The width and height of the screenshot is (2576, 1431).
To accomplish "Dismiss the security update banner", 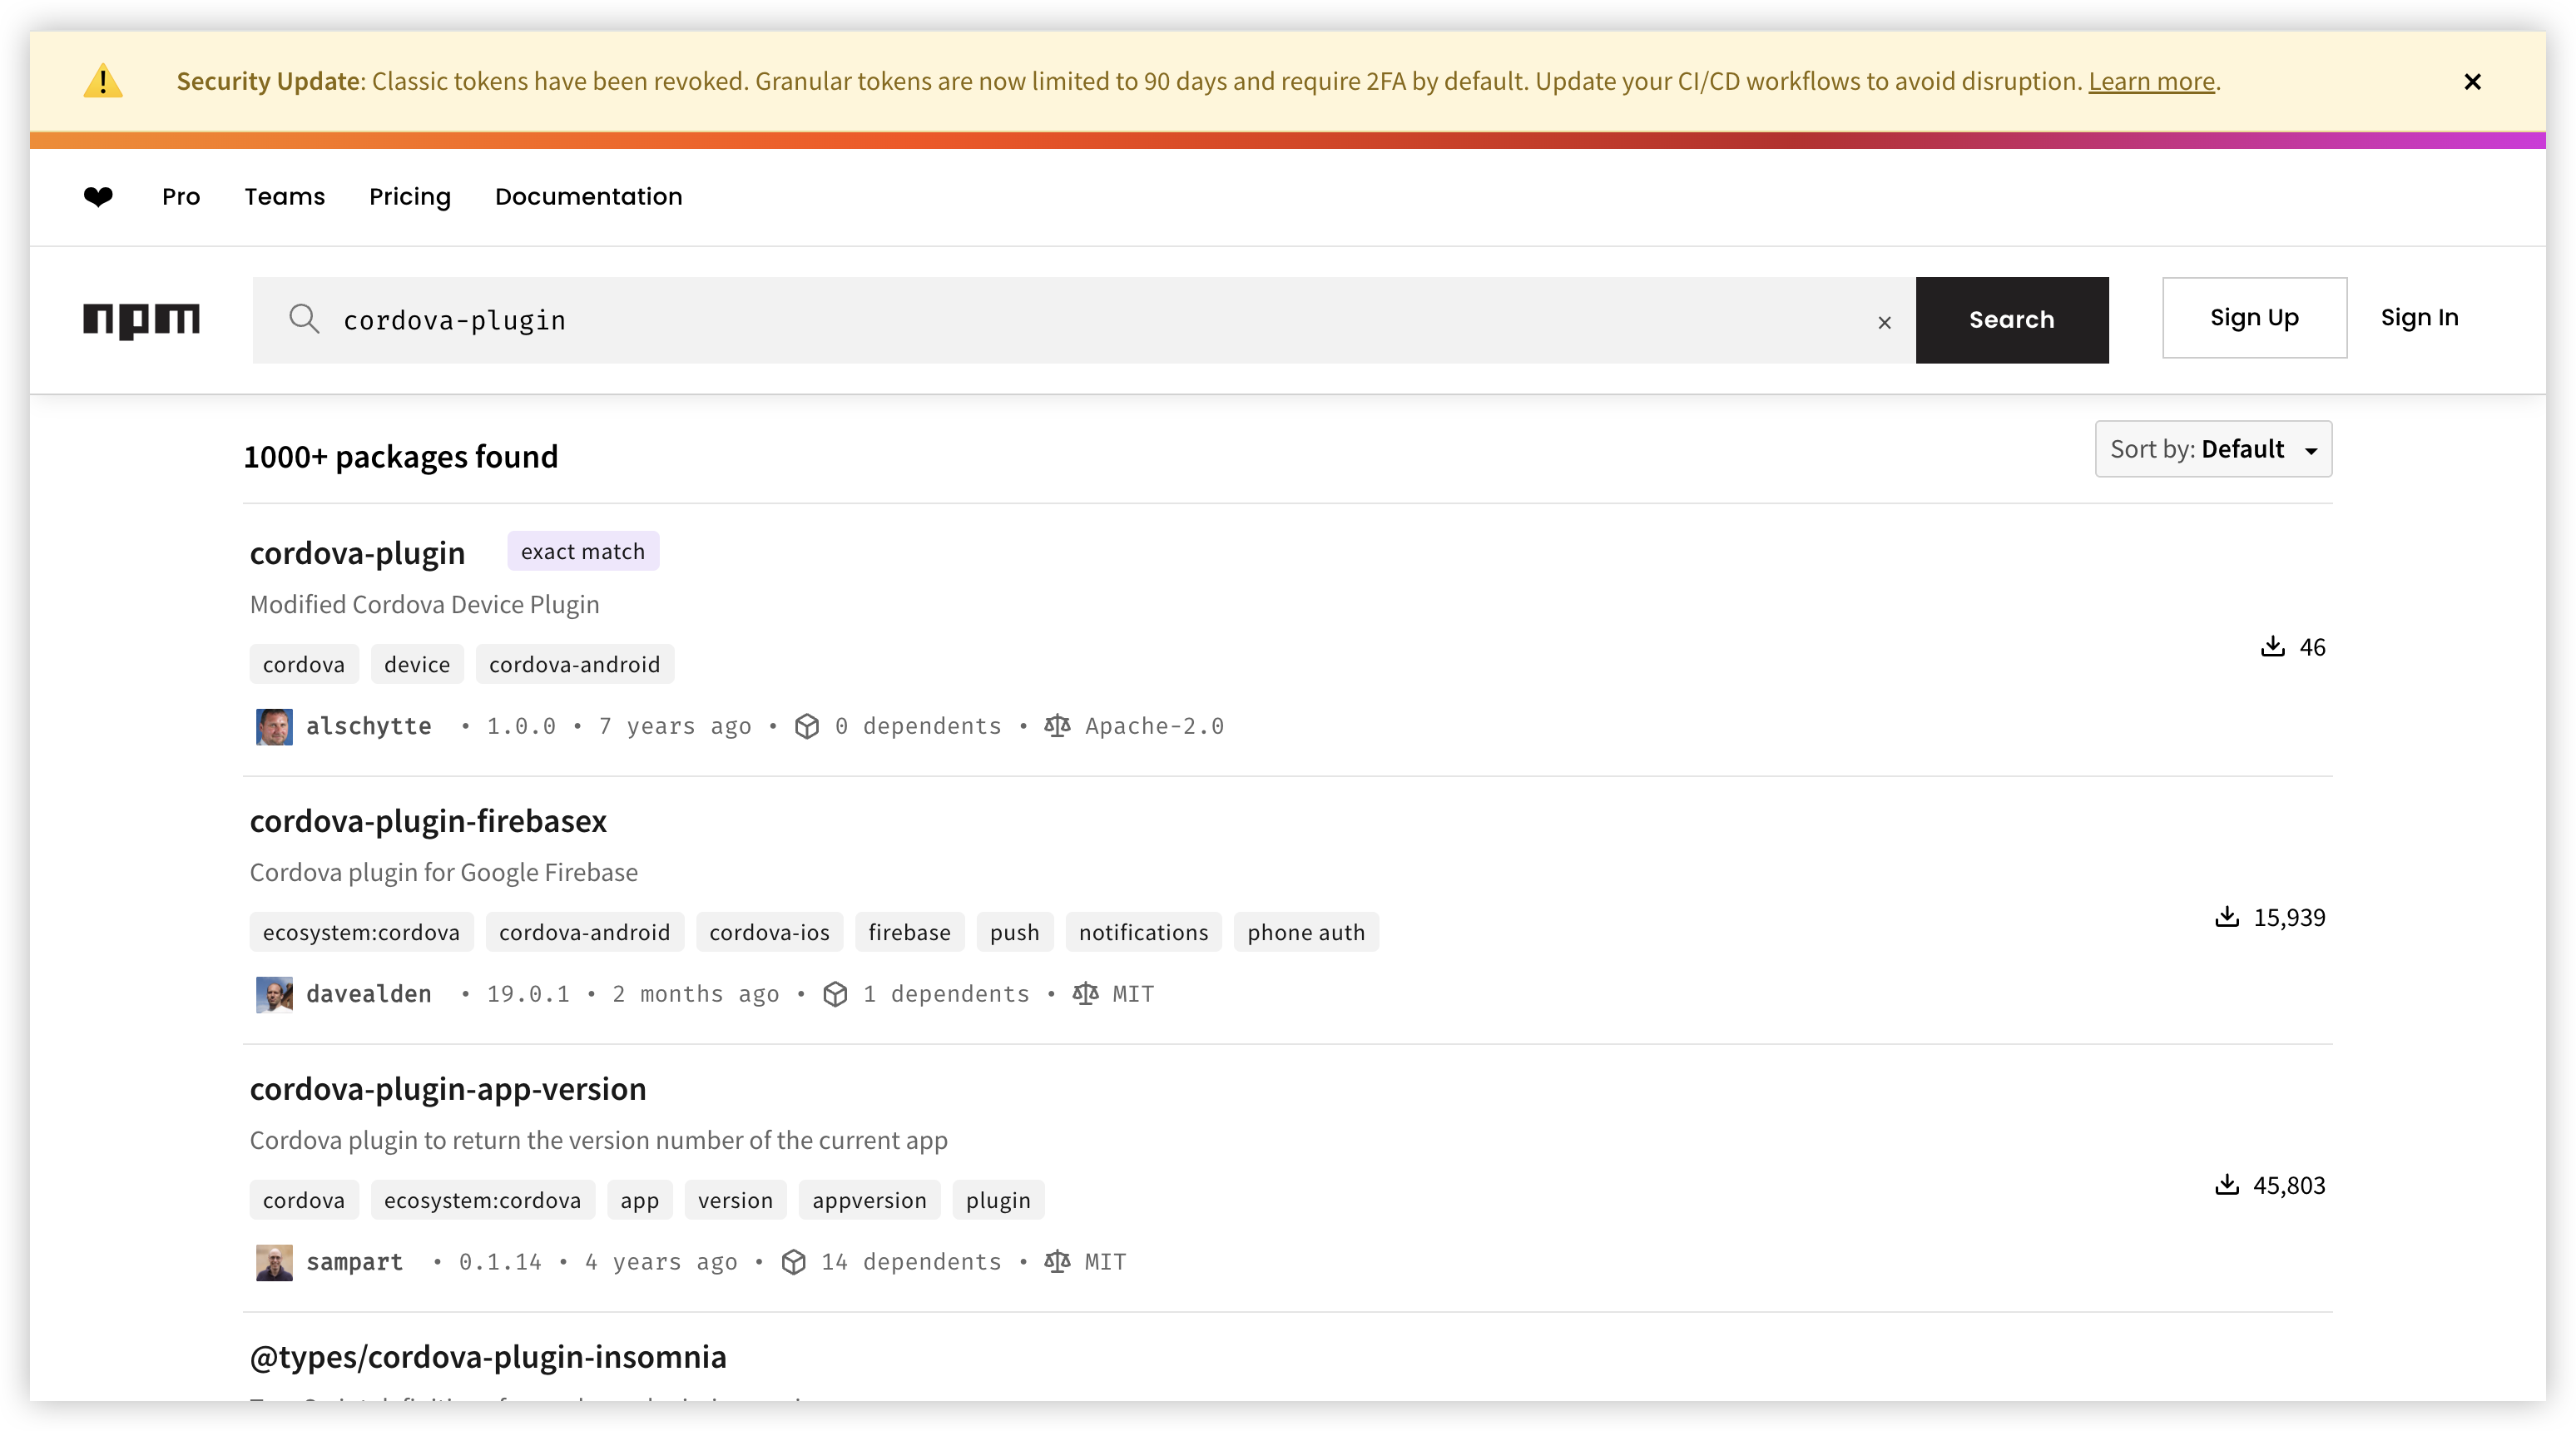I will pos(2472,82).
